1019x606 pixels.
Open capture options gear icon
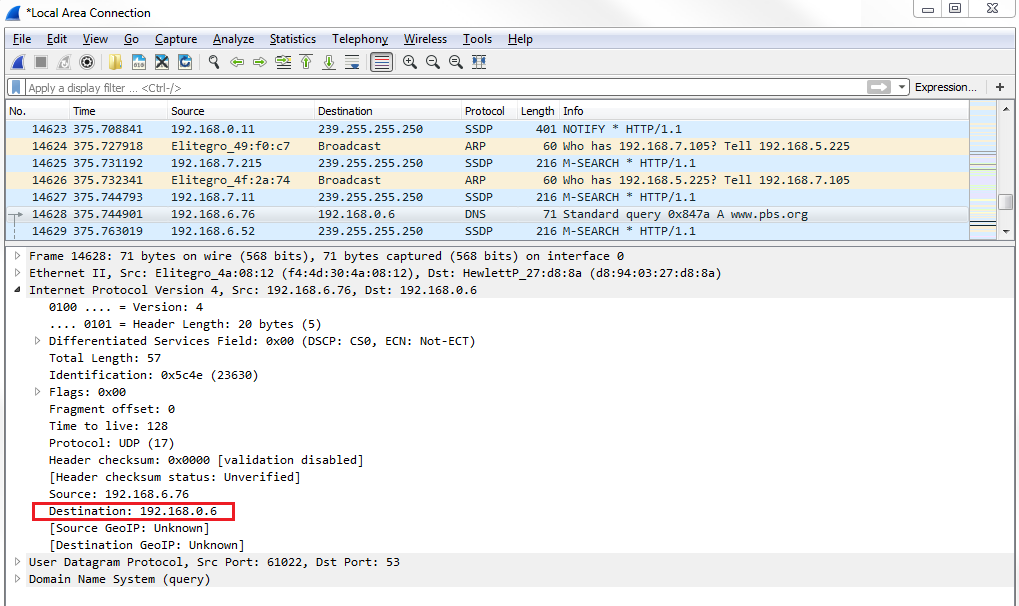click(x=87, y=62)
